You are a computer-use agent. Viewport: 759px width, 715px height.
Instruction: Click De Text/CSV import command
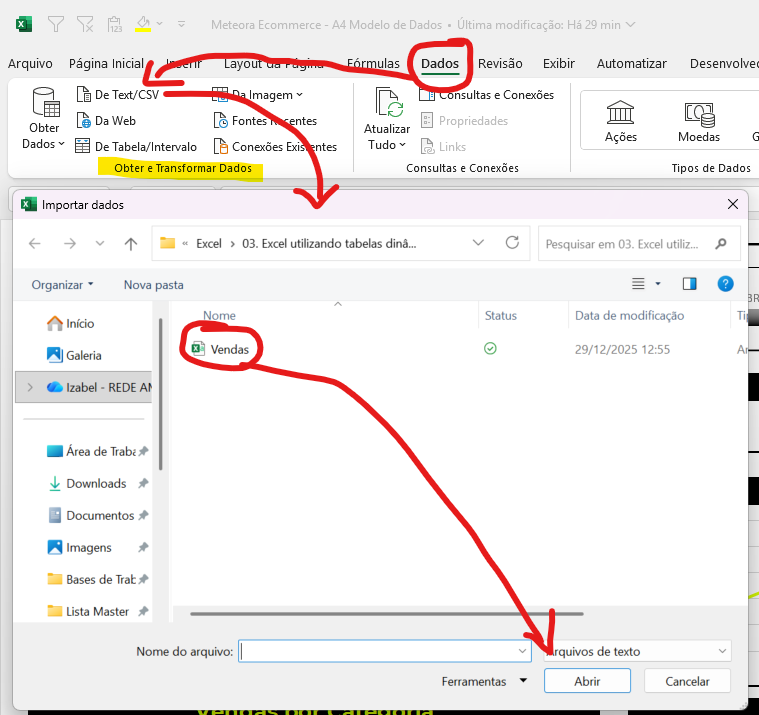coord(118,94)
